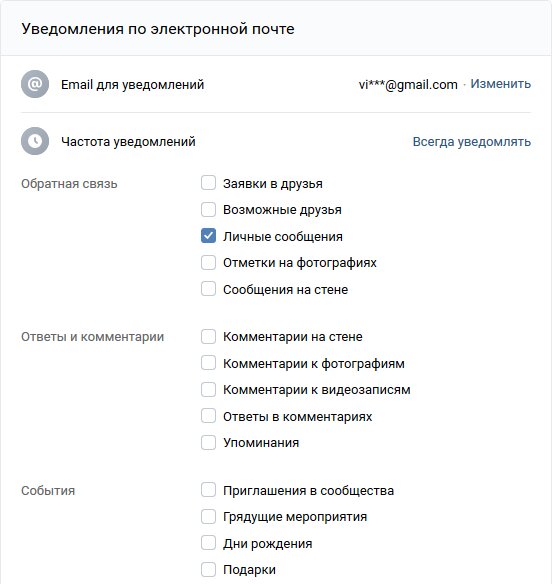Image resolution: width=553 pixels, height=584 pixels.
Task: Enable Приглашения в сообщества checkbox
Action: (208, 490)
